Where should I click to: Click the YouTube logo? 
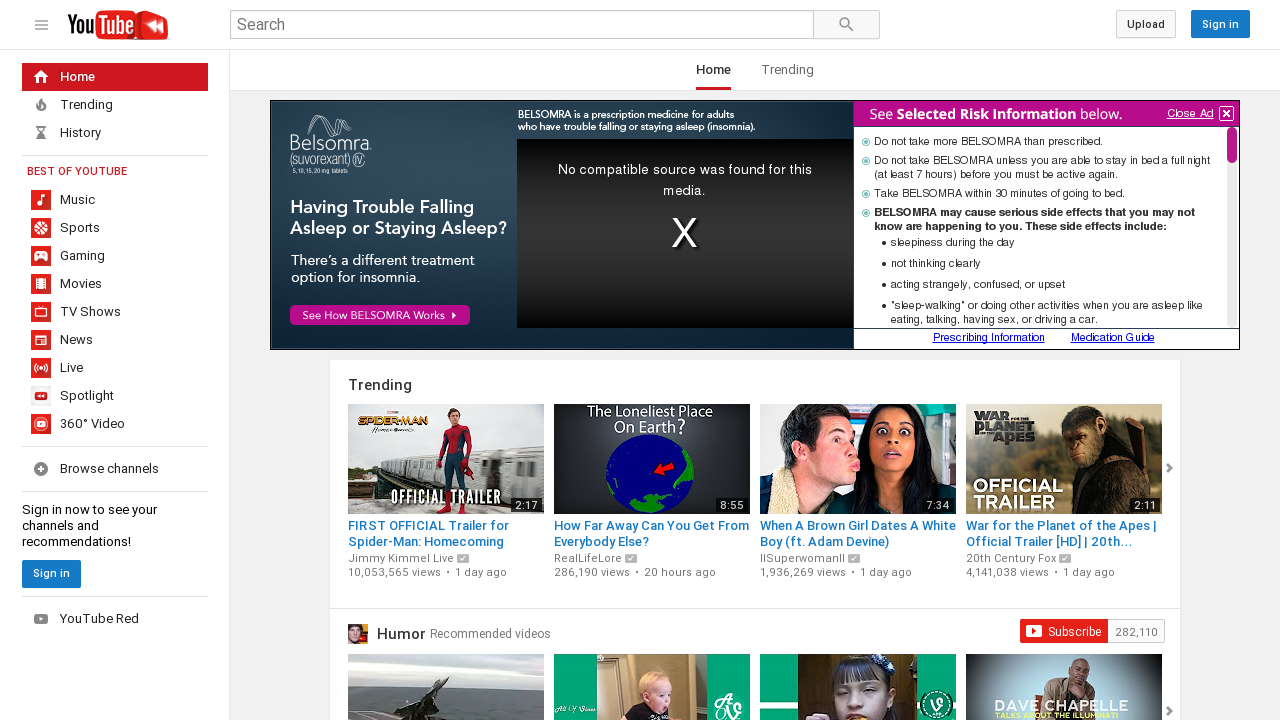[x=118, y=25]
